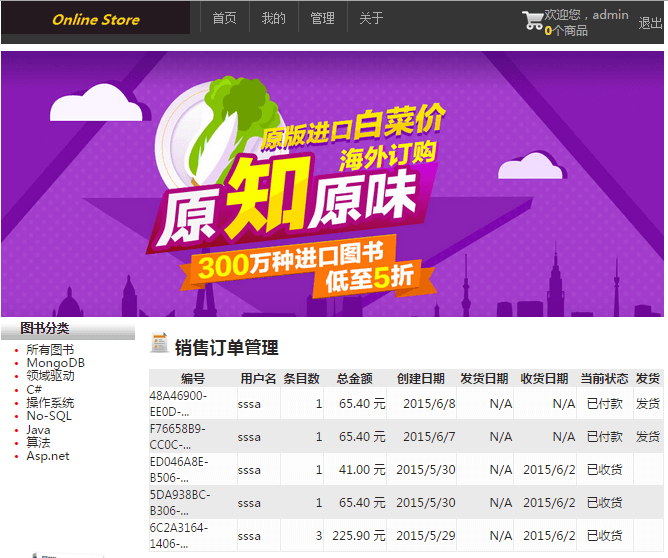Select the 所有图书 category
Screen dimensions: 668x558
pyautogui.click(x=50, y=350)
